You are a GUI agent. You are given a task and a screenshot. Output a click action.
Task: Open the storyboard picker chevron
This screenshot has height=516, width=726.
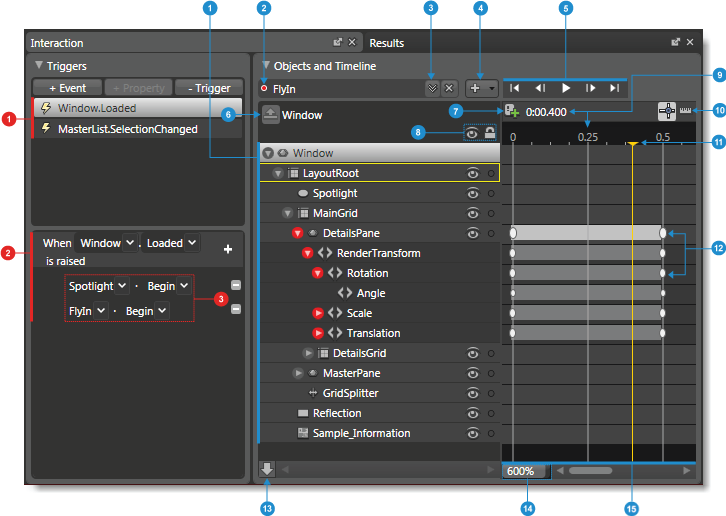pos(432,88)
